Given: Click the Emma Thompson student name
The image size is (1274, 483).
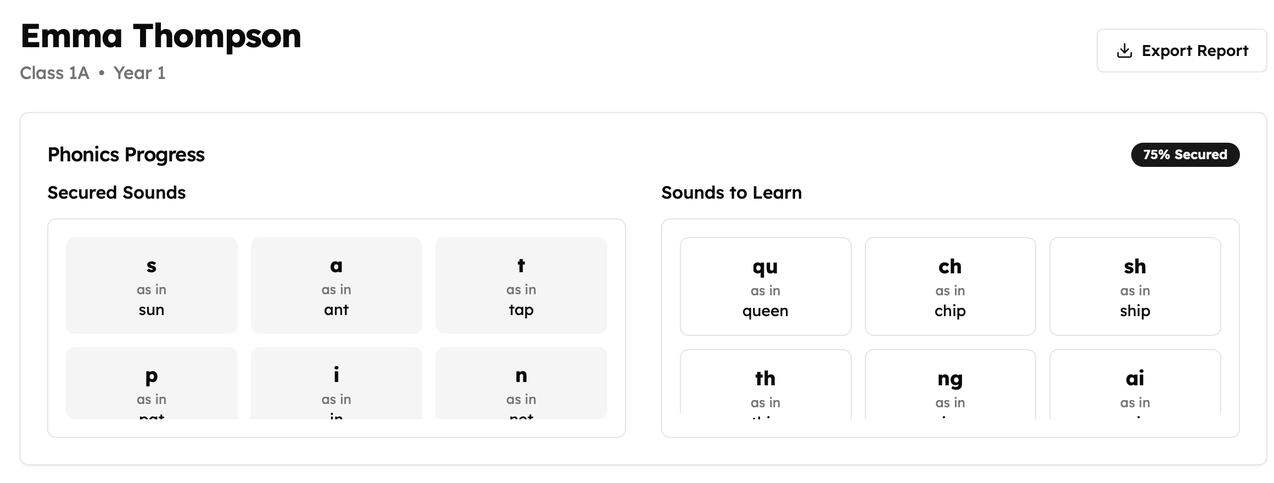Looking at the screenshot, I should tap(160, 36).
